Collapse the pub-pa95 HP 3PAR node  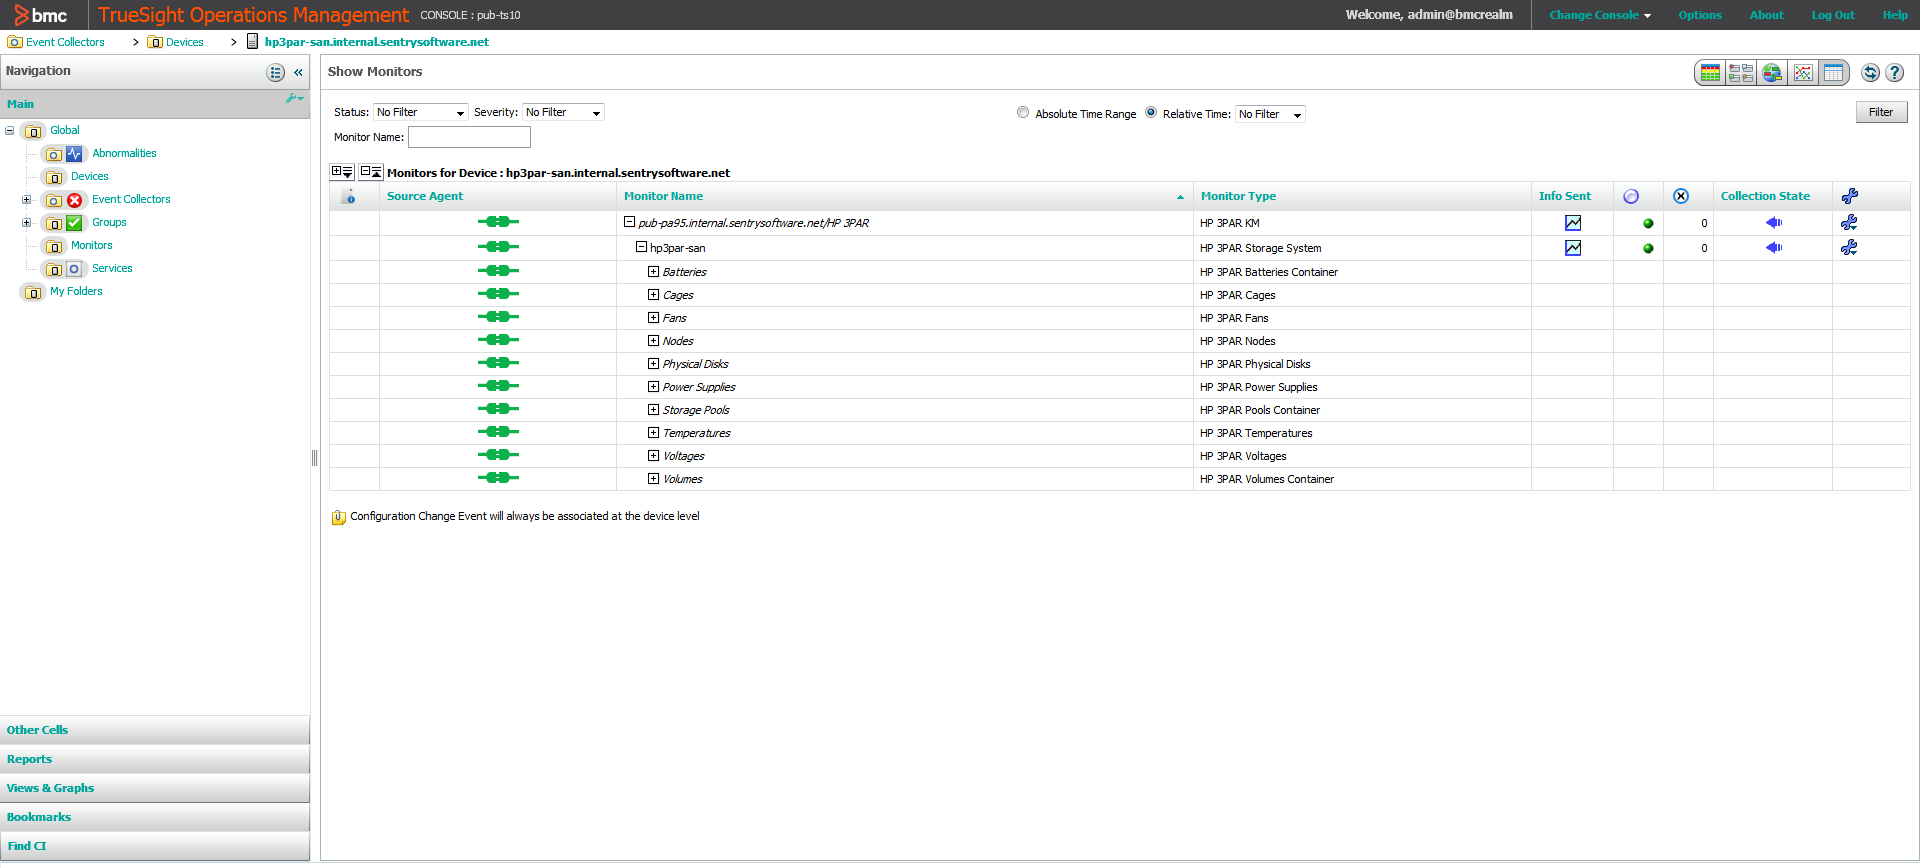click(x=630, y=222)
